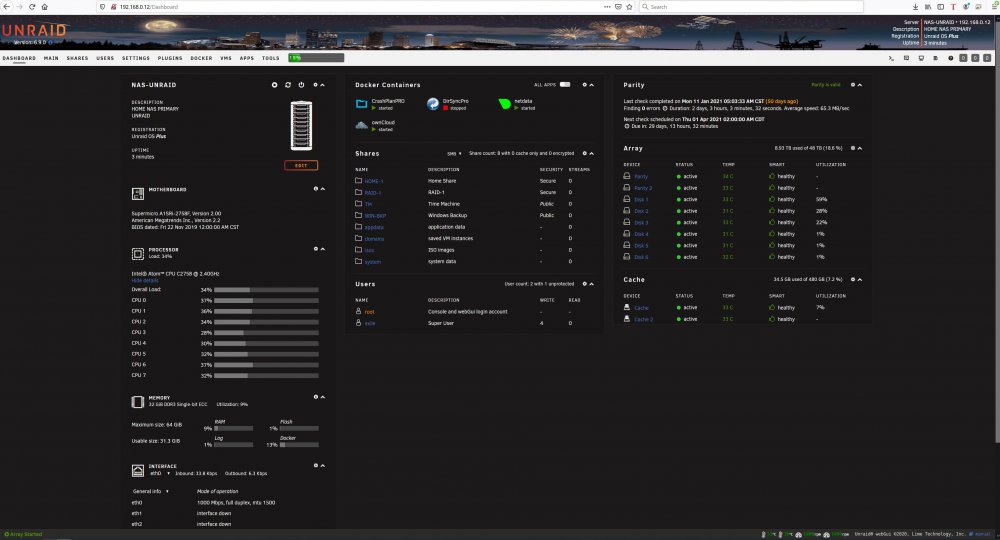Open the PLUGINS menu tab

(170, 58)
